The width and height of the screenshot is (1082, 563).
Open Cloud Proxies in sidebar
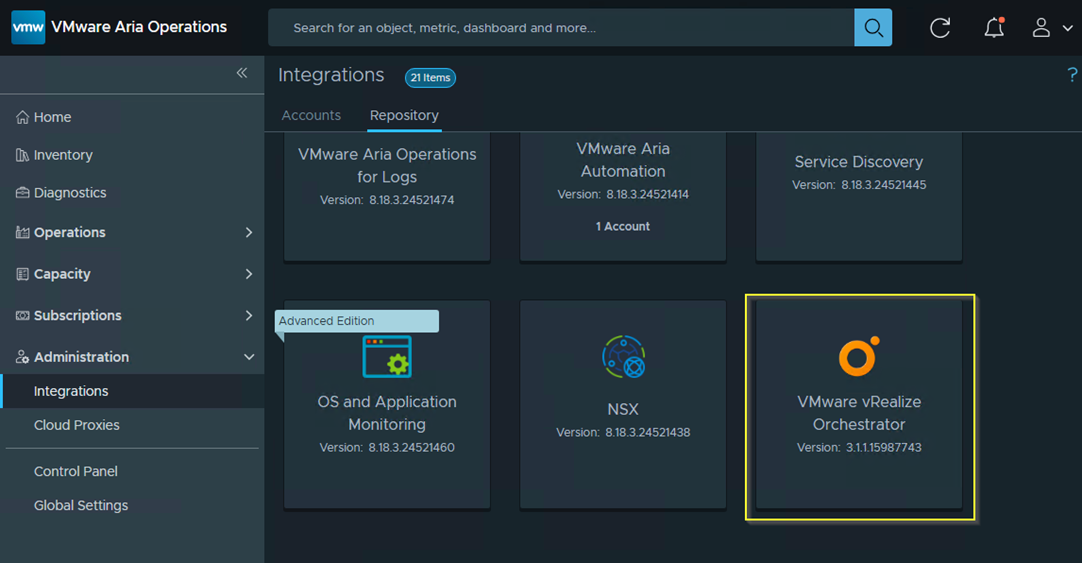(77, 425)
